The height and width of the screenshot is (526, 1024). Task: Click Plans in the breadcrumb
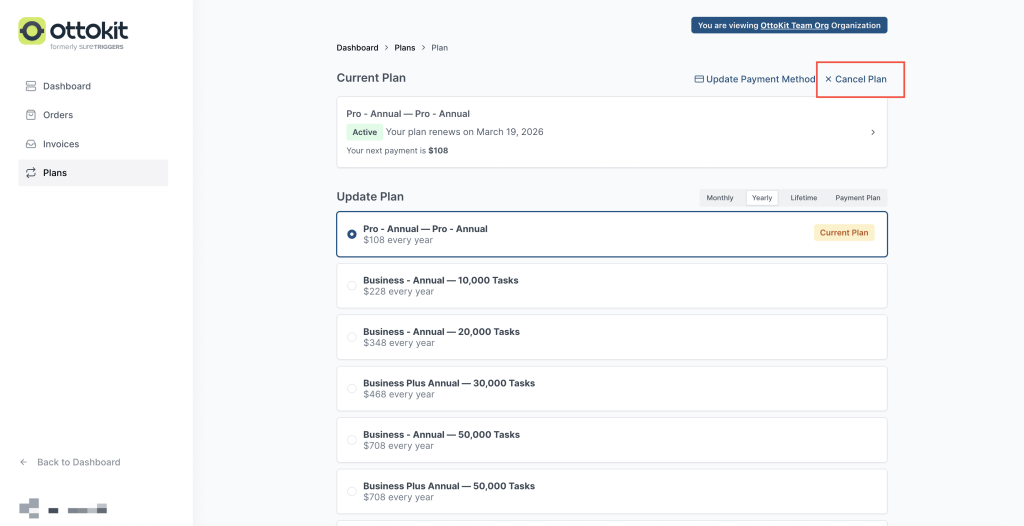(x=405, y=48)
